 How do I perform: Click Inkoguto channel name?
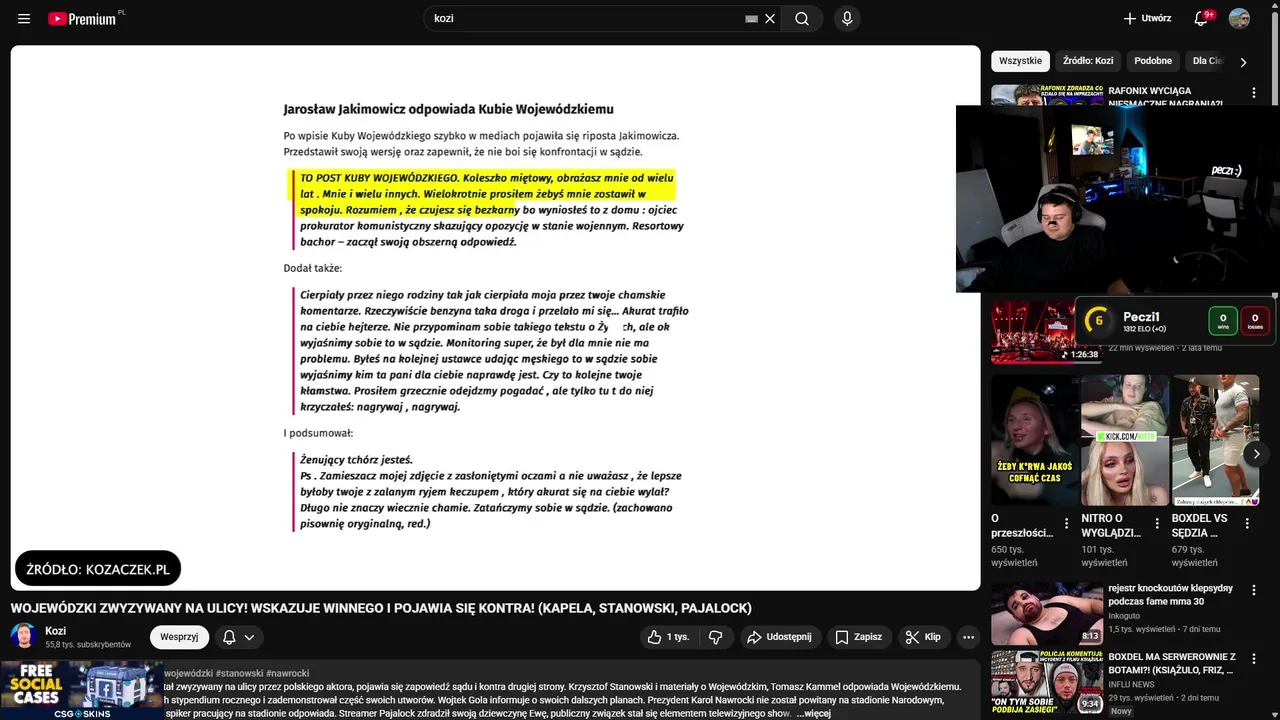pos(1124,616)
